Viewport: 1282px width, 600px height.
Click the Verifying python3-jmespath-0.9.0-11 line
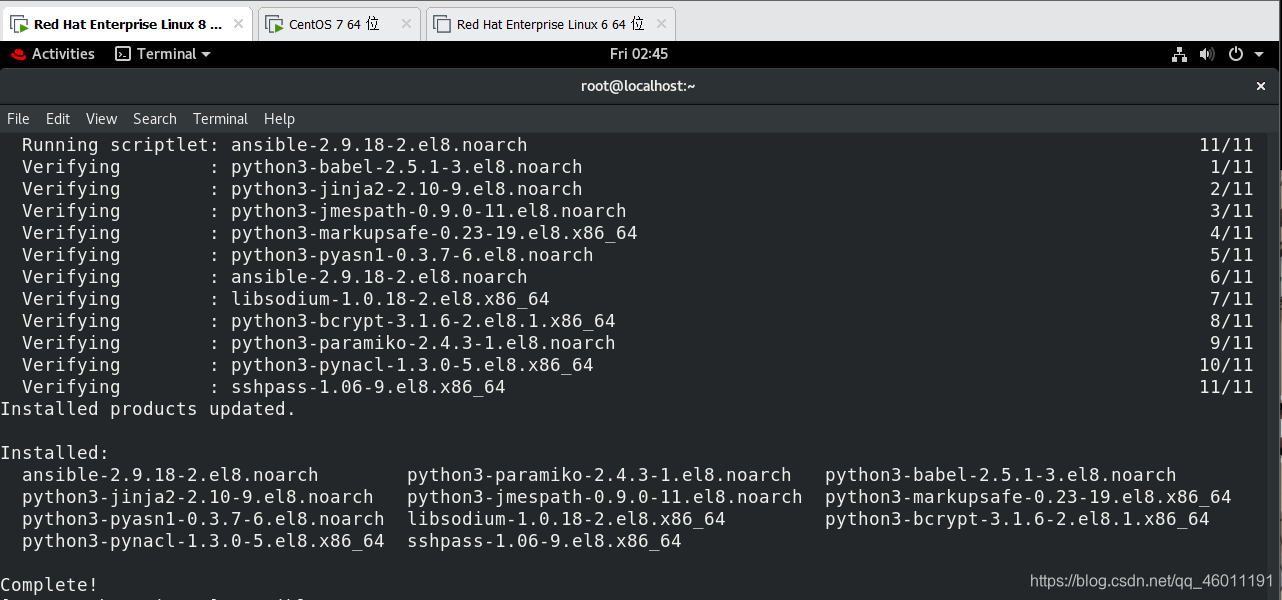[x=637, y=211]
